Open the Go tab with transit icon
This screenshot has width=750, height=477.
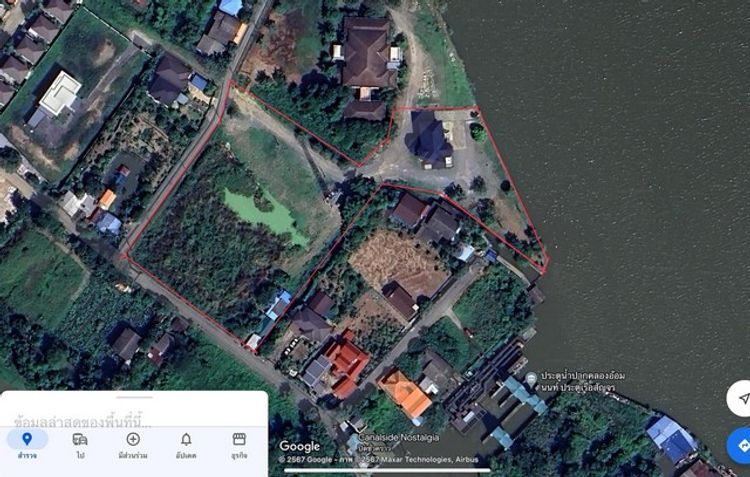80,444
